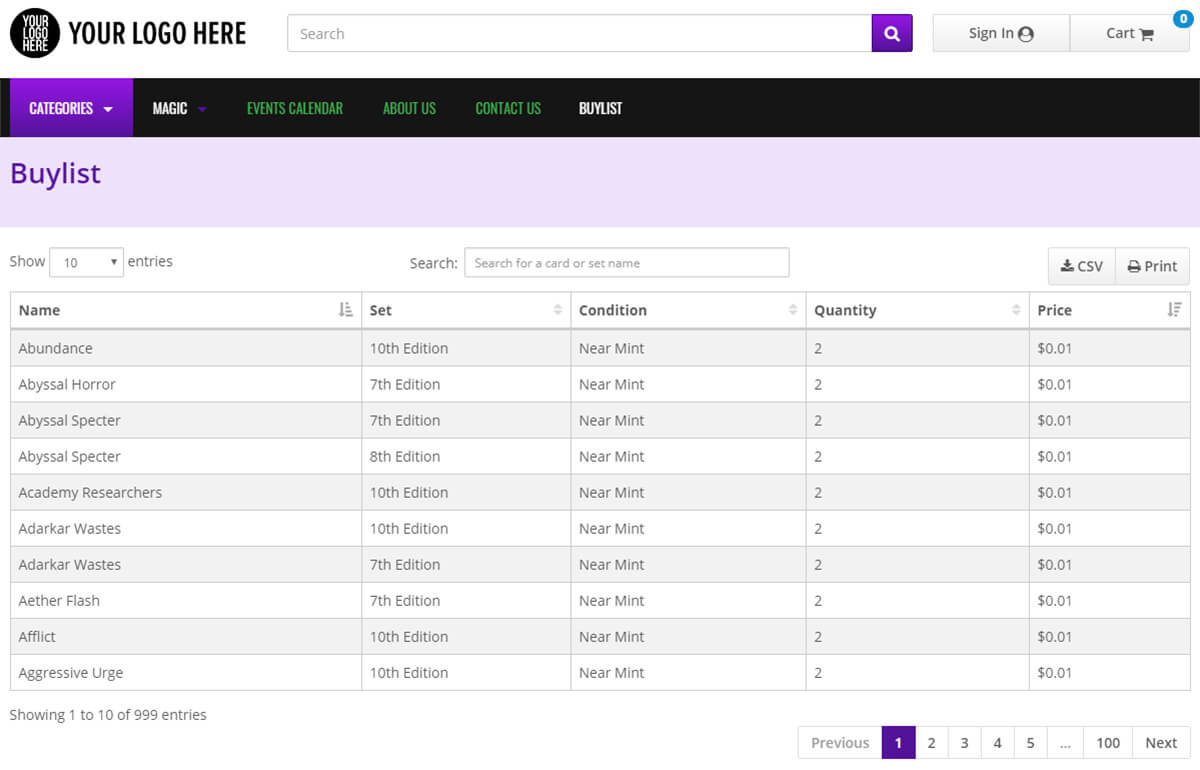This screenshot has height=770, width=1200.
Task: Select the Abundance card name
Action: [x=55, y=348]
